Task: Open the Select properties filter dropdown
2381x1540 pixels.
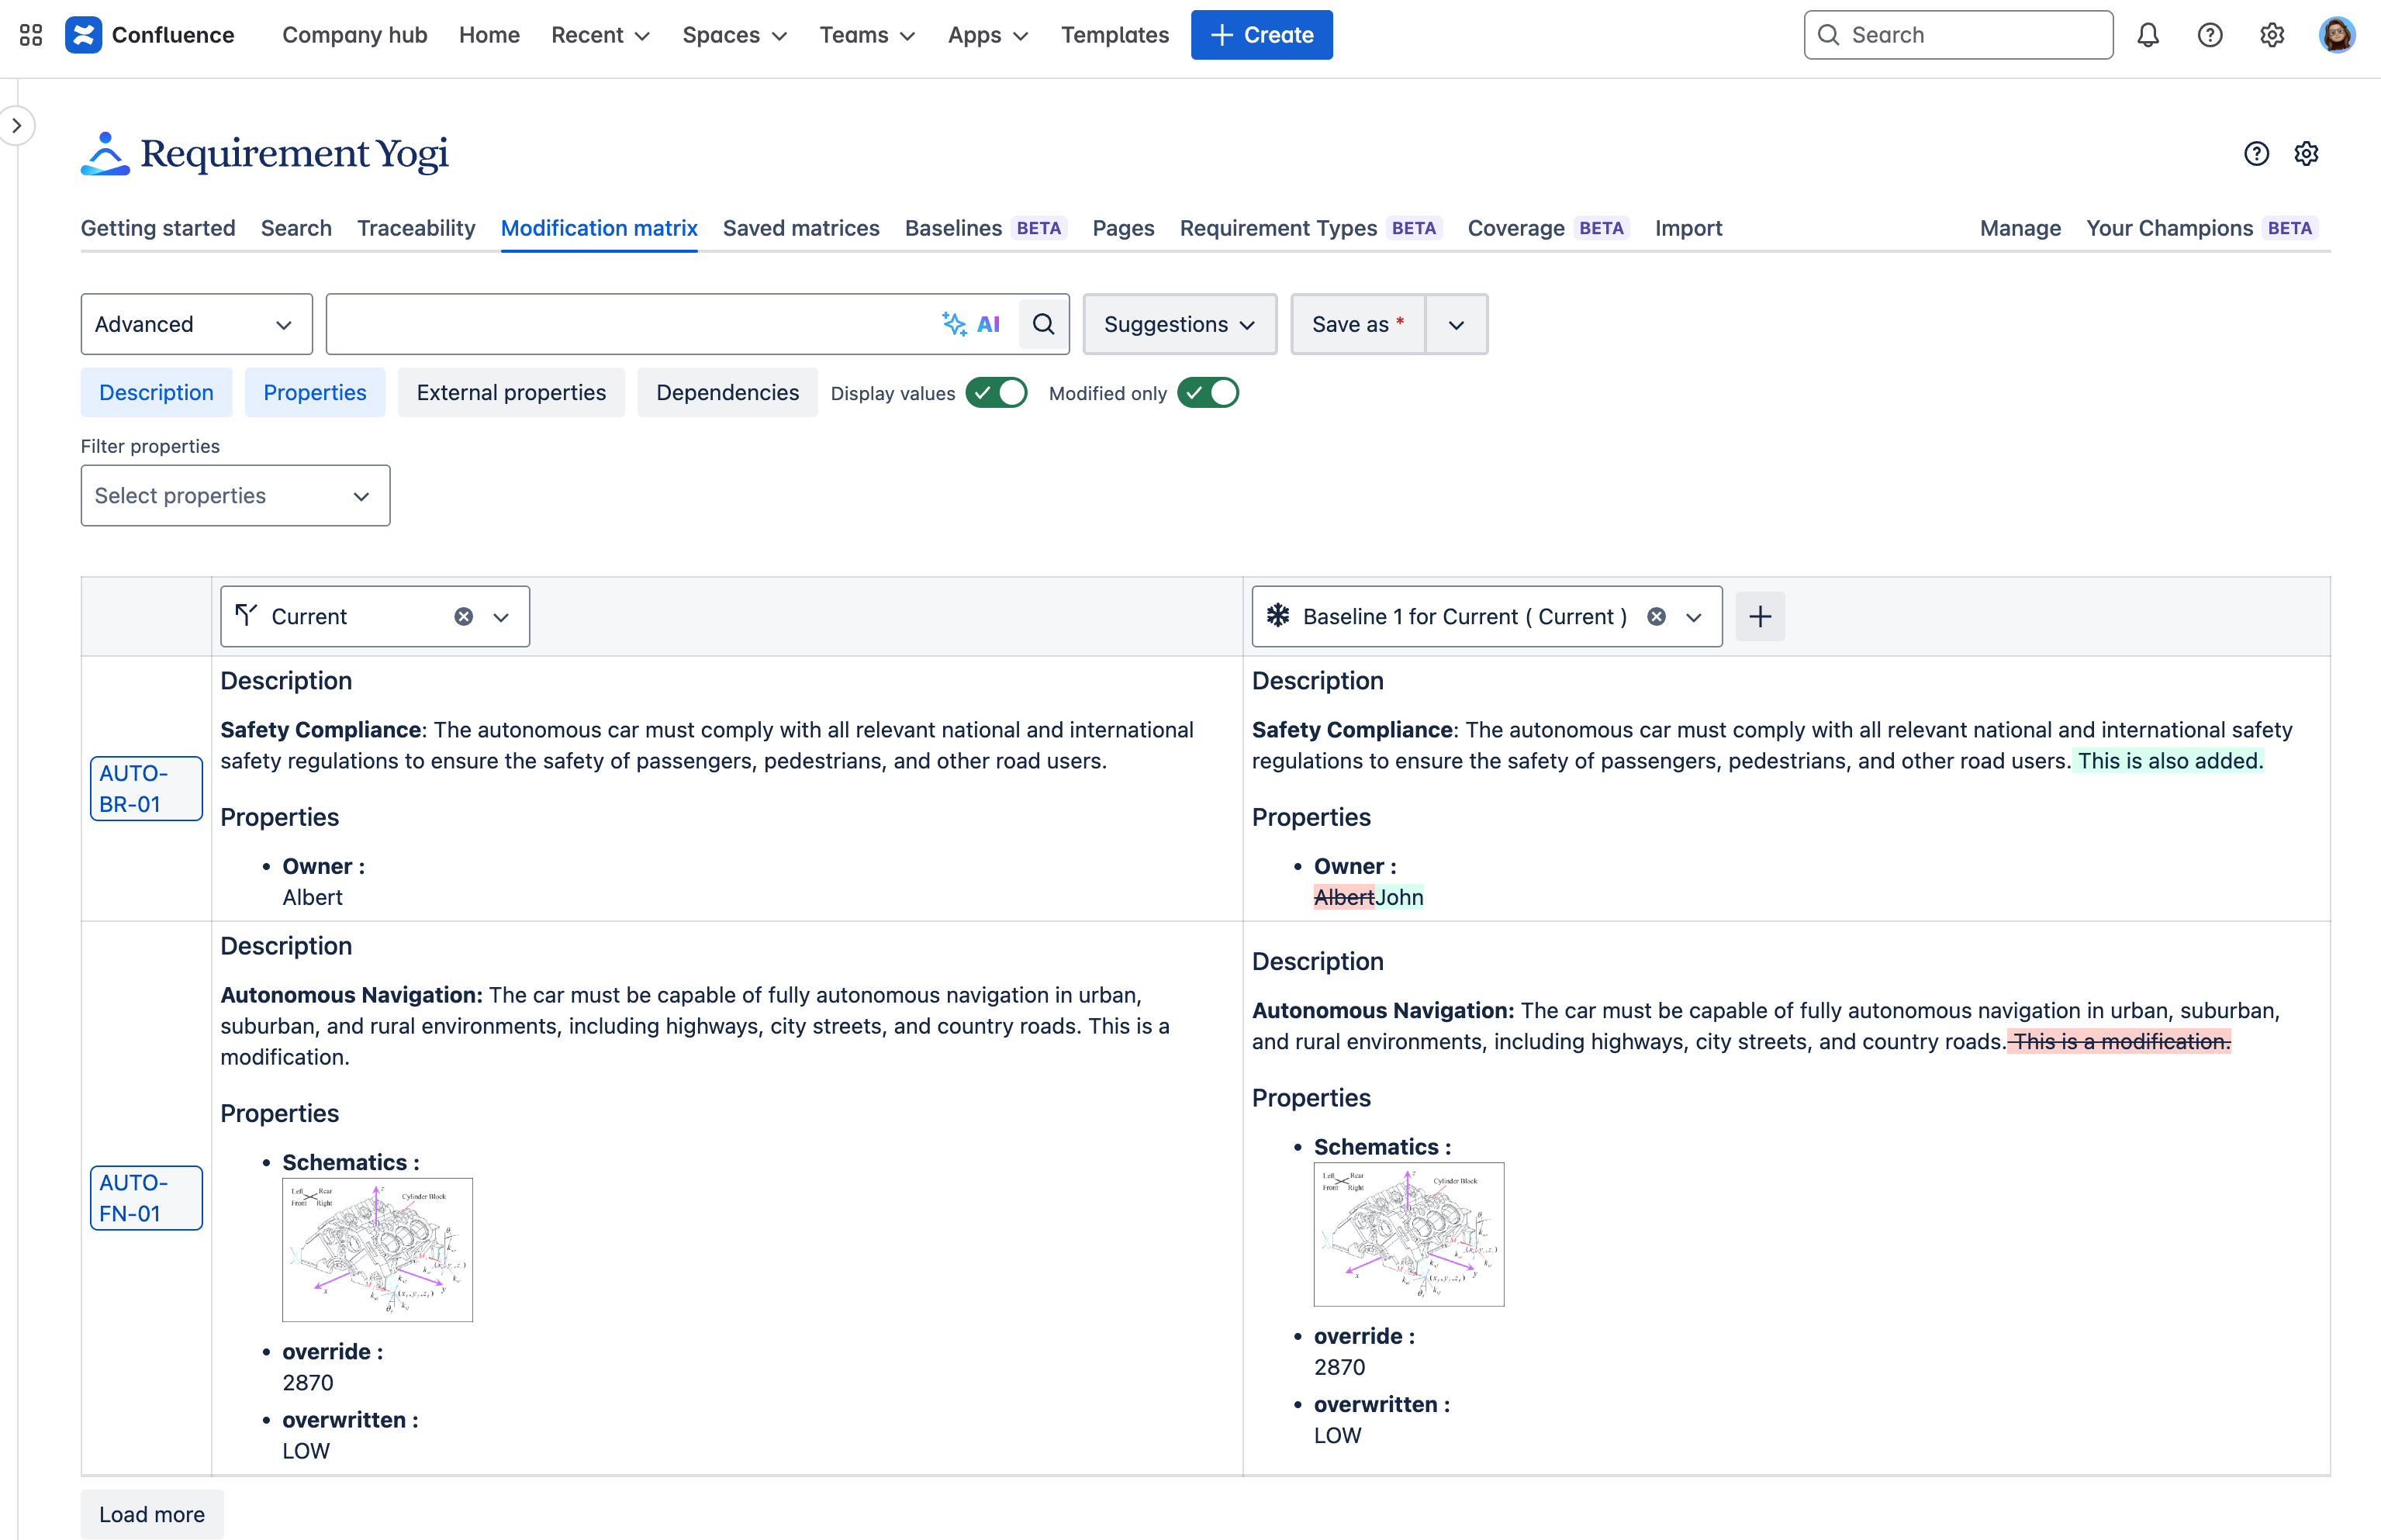Action: tap(235, 496)
